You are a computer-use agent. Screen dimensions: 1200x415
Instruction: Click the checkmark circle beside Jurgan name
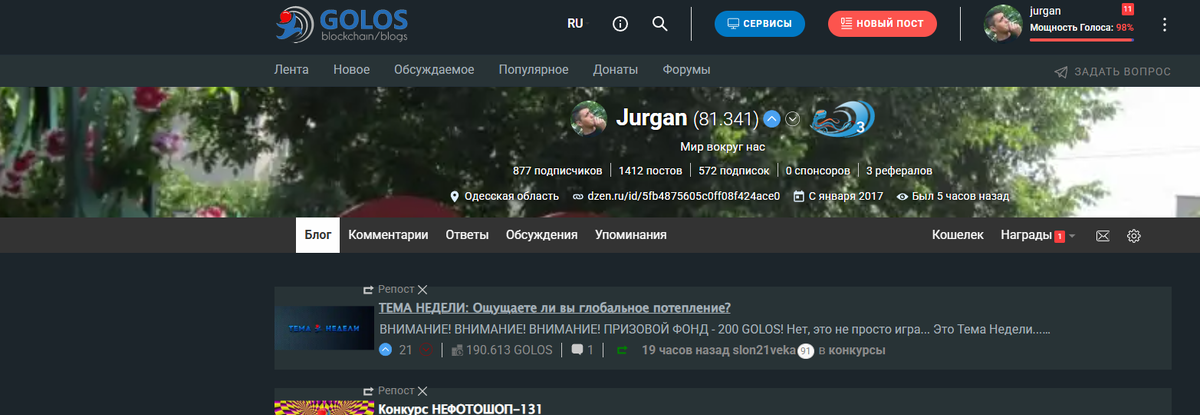coord(793,119)
